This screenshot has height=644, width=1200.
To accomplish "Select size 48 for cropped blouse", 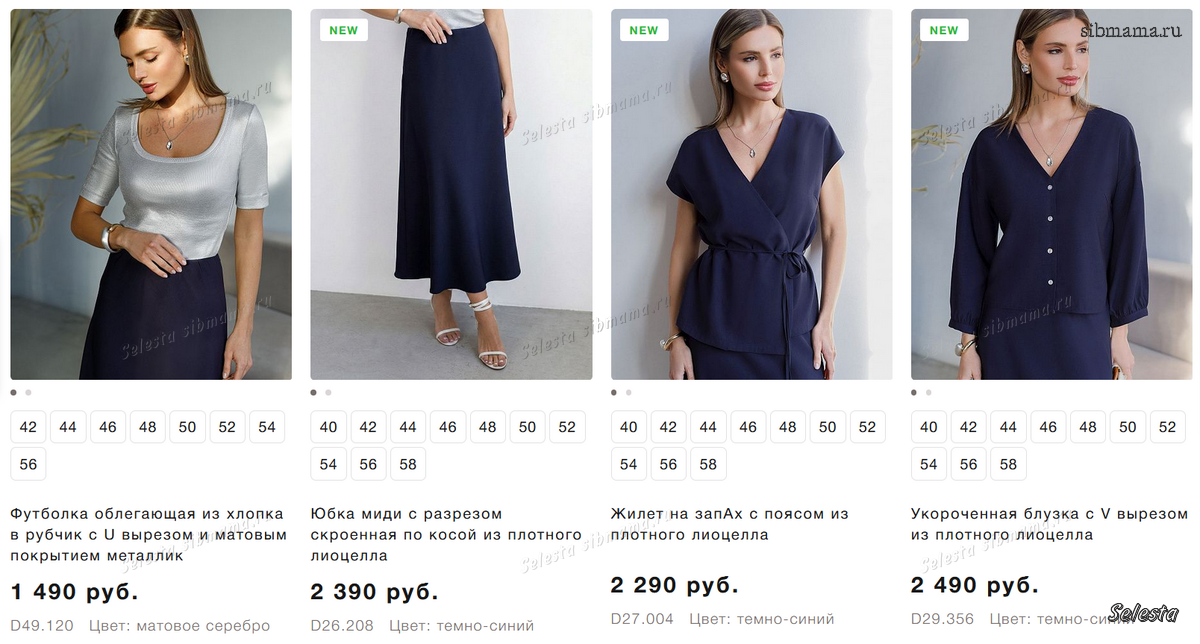I will click(x=1087, y=427).
